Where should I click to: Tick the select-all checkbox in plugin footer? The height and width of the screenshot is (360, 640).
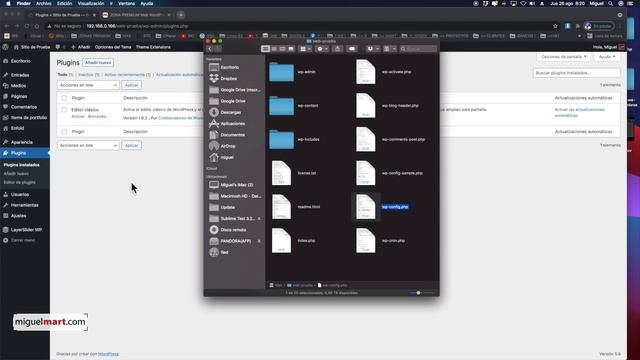(64, 132)
